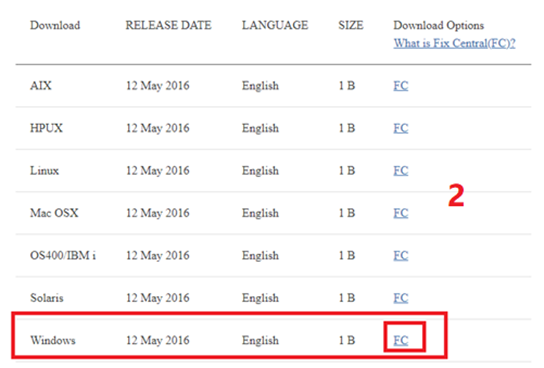Select the 'Solaris' download name

tap(46, 298)
